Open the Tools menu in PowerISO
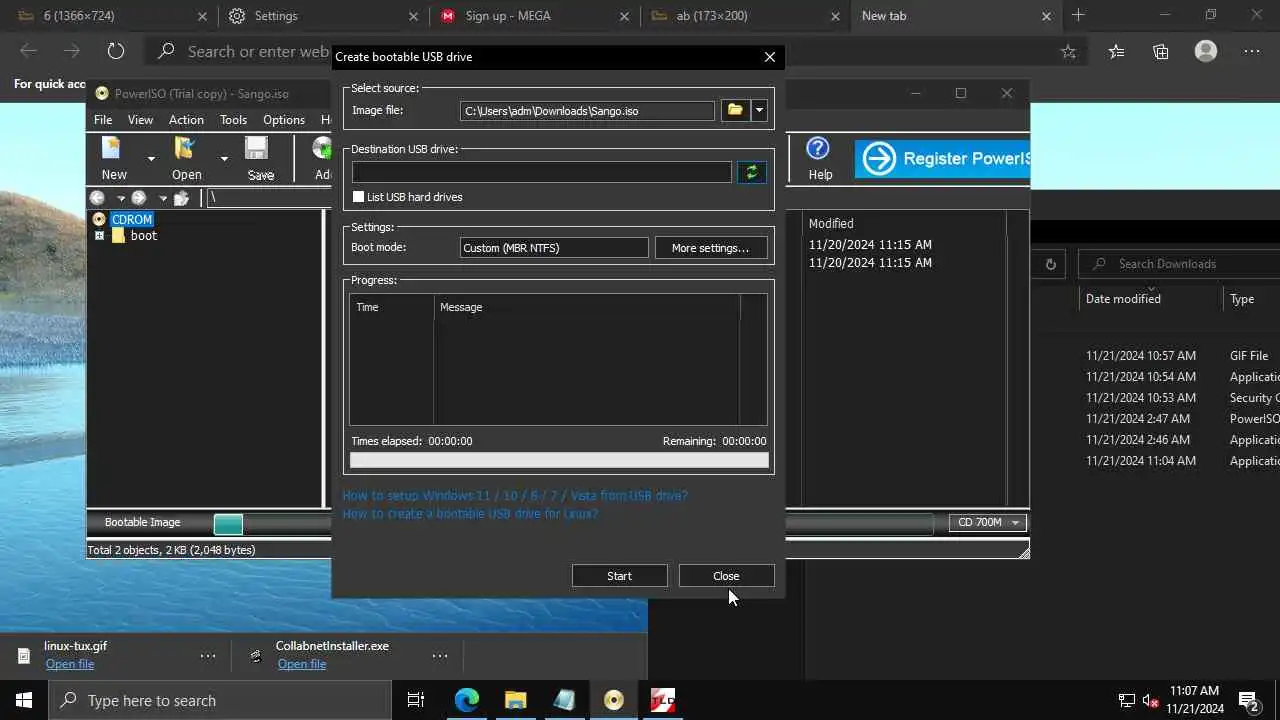The height and width of the screenshot is (720, 1280). pyautogui.click(x=233, y=119)
